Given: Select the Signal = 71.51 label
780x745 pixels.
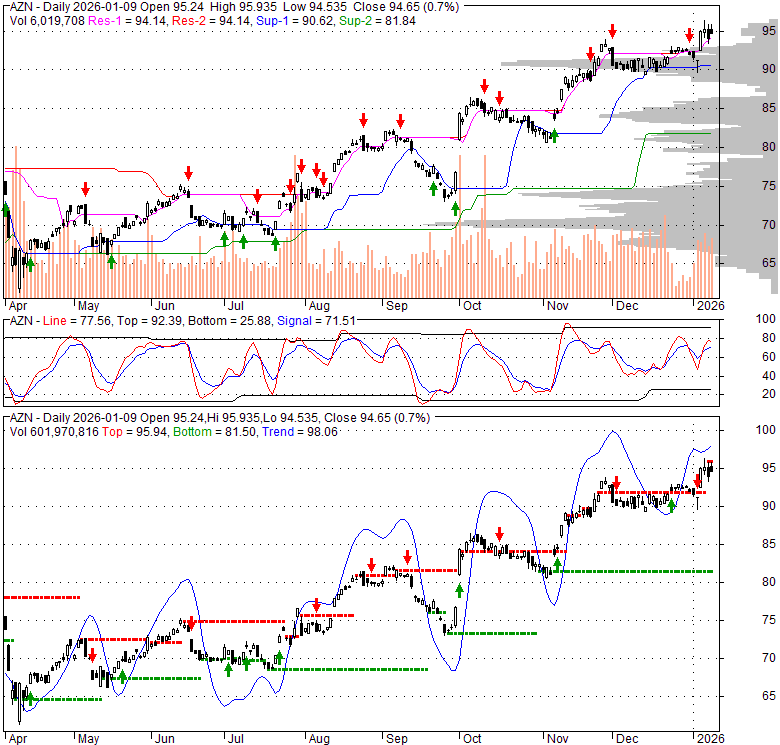Looking at the screenshot, I should click(316, 321).
